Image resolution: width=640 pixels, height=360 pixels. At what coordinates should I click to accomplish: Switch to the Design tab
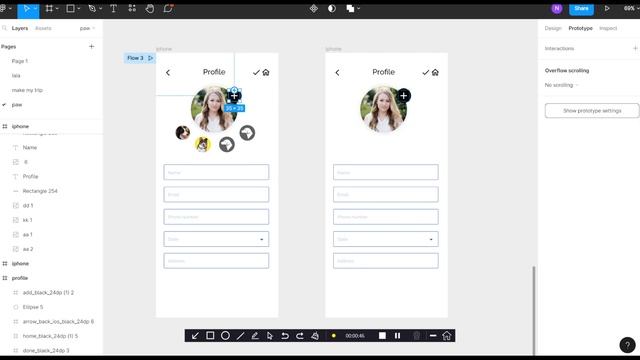pos(553,28)
